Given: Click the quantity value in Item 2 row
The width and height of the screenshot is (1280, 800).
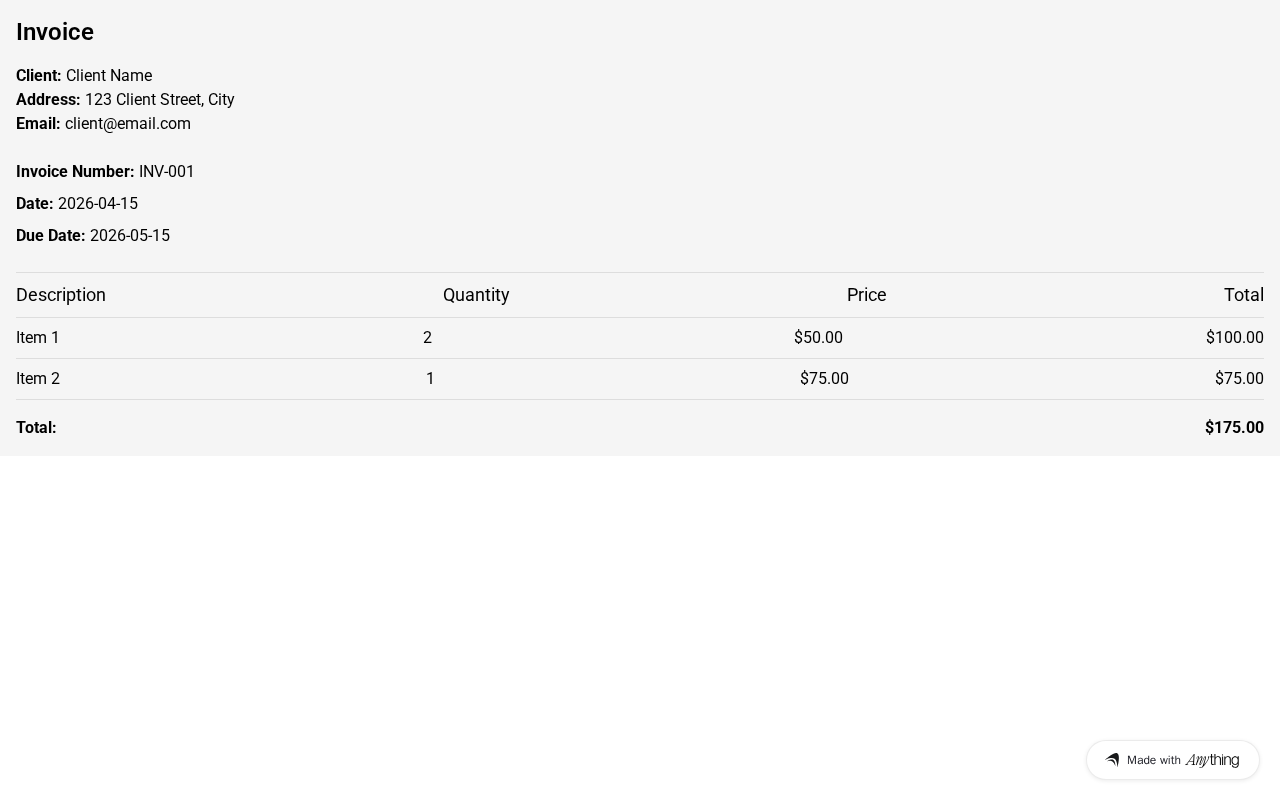Looking at the screenshot, I should tap(430, 379).
